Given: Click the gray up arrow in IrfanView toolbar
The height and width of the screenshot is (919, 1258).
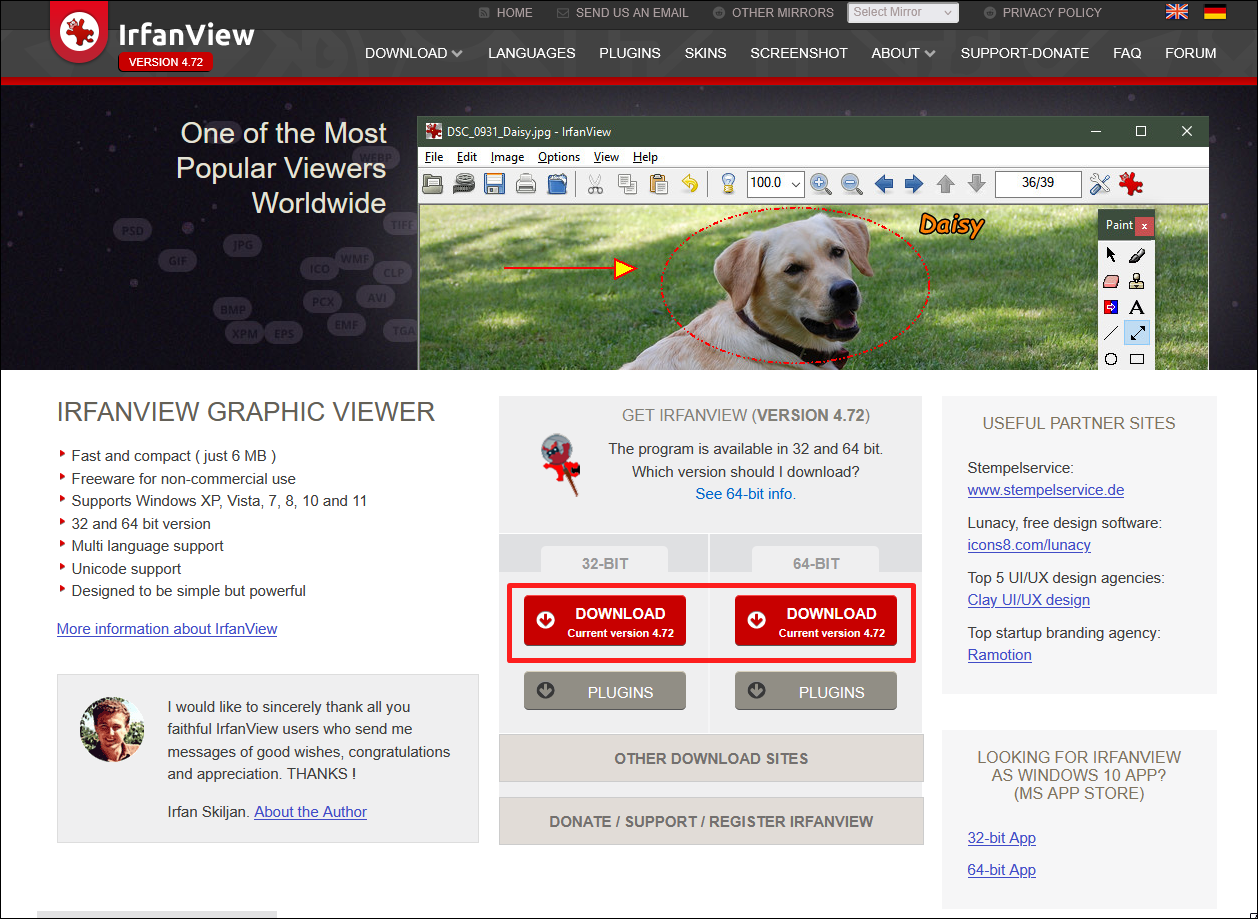Looking at the screenshot, I should click(946, 184).
